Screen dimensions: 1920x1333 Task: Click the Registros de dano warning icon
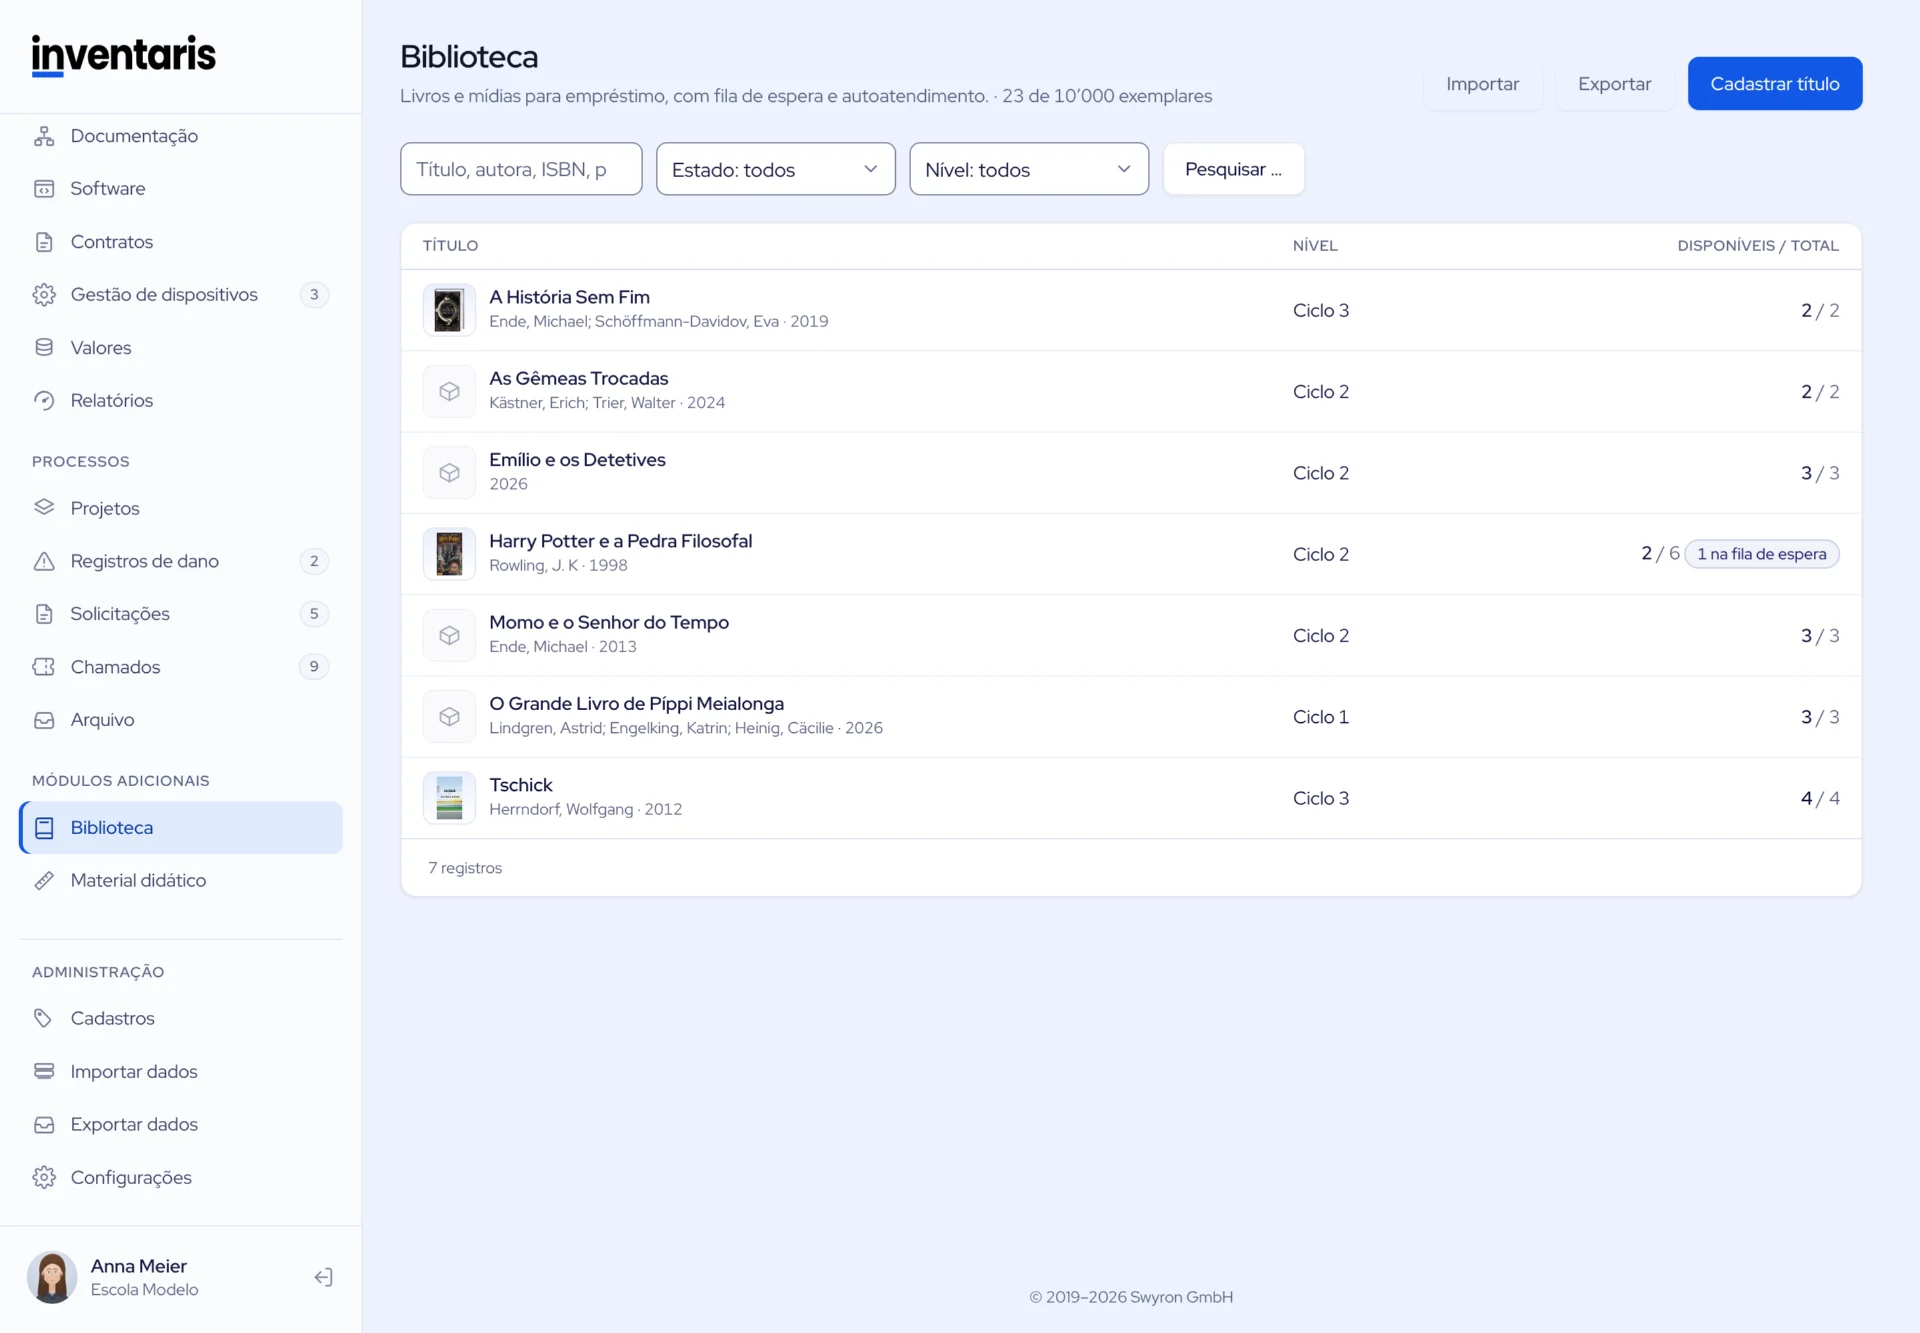point(44,561)
